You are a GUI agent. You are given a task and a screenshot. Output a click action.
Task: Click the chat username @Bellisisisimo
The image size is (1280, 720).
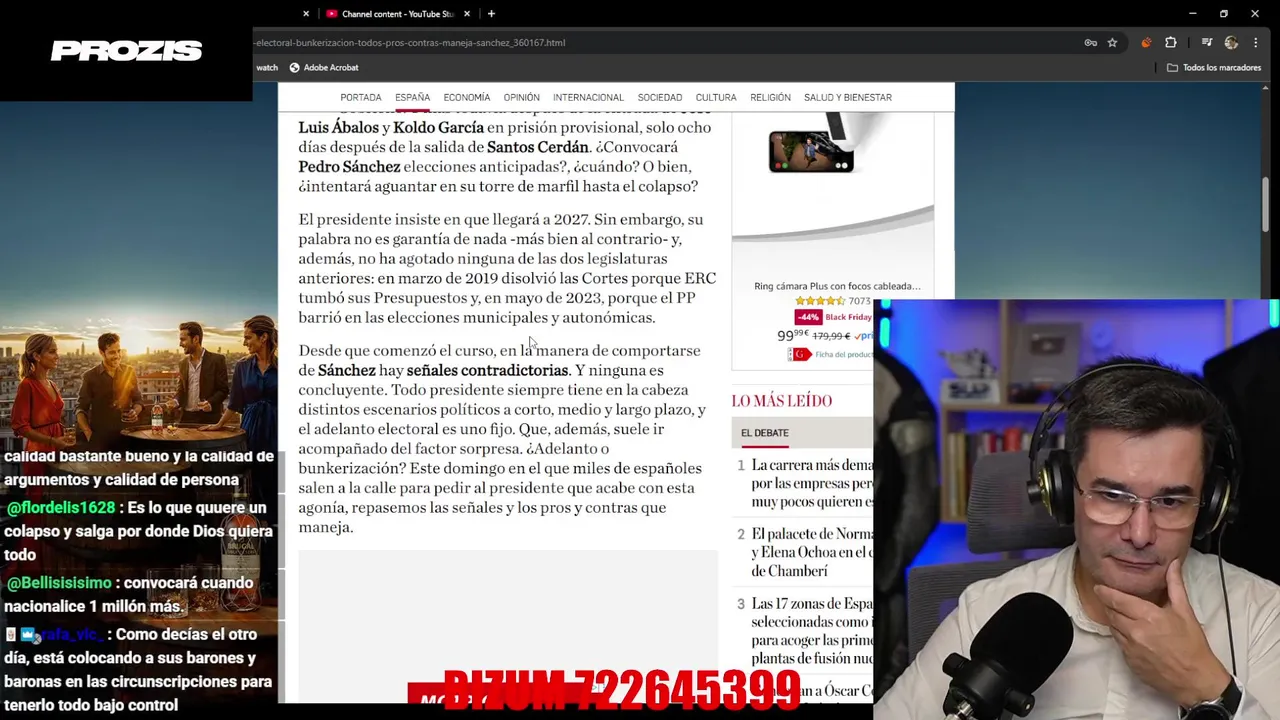pos(59,583)
